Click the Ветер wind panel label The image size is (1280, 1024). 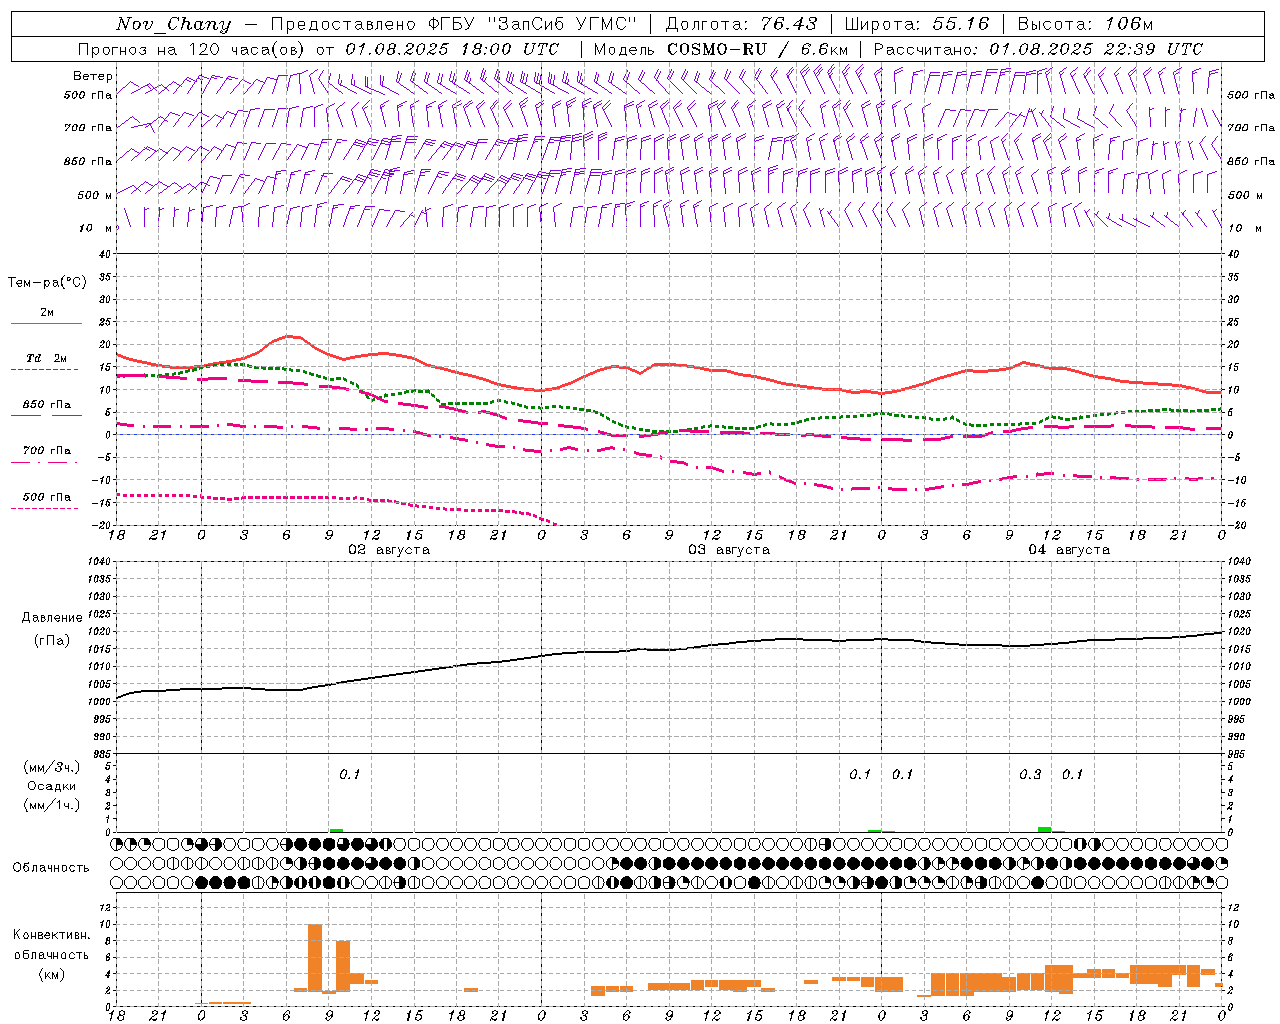[x=93, y=76]
